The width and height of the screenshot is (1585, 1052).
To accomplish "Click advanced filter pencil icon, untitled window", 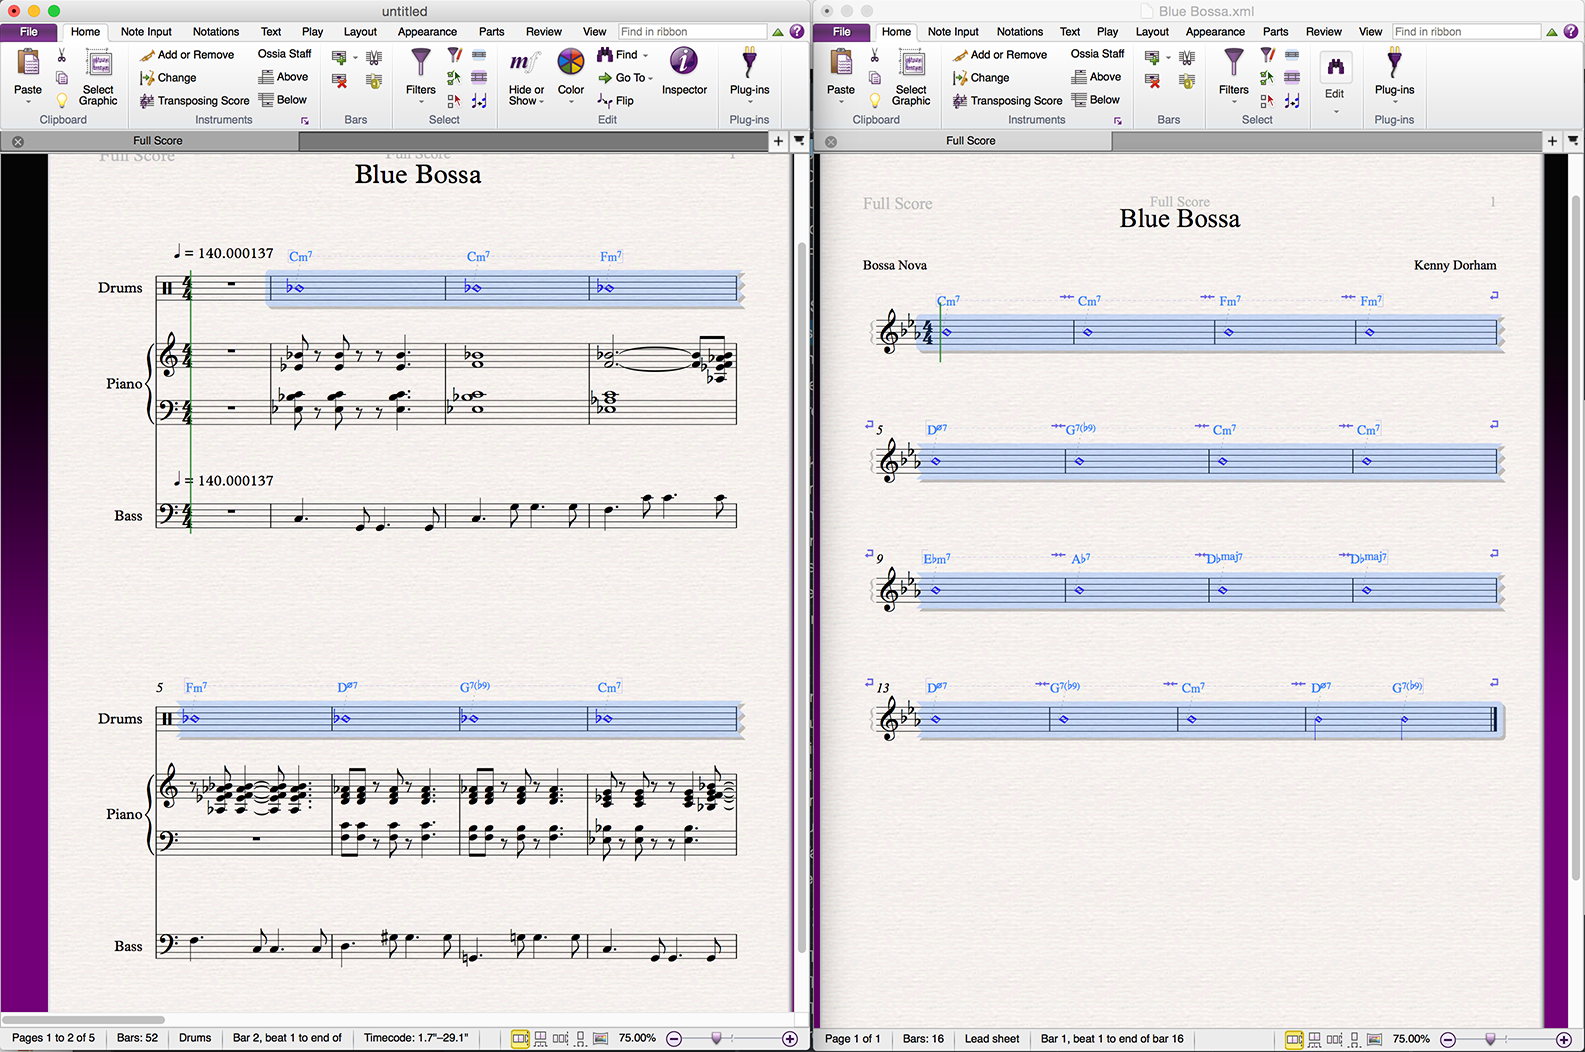I will [455, 55].
